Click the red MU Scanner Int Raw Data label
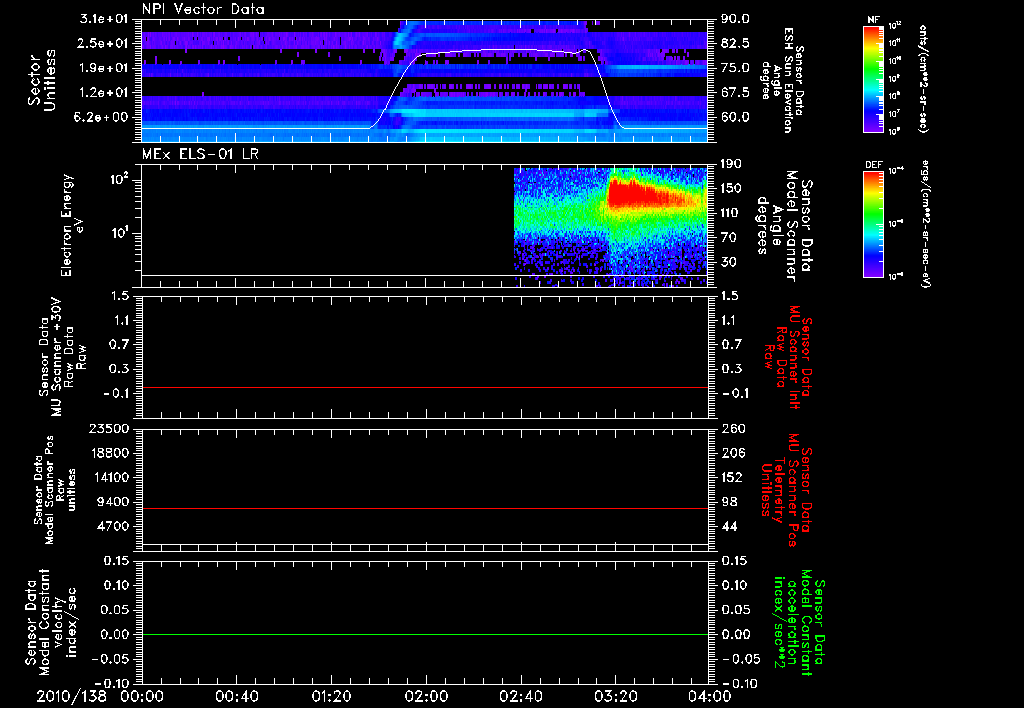Screen dimensions: 1024x708 786,357
